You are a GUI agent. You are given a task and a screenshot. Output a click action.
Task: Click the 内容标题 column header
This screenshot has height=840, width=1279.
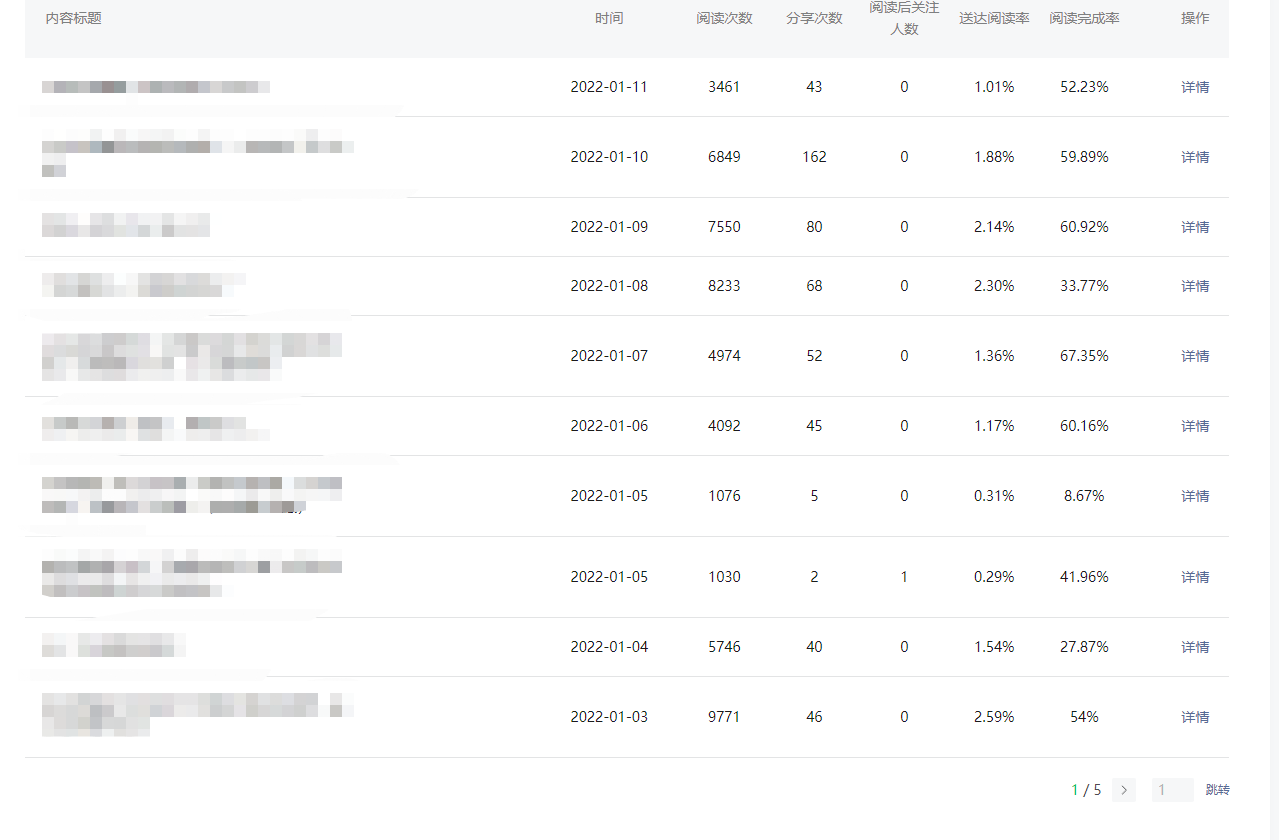(x=73, y=18)
